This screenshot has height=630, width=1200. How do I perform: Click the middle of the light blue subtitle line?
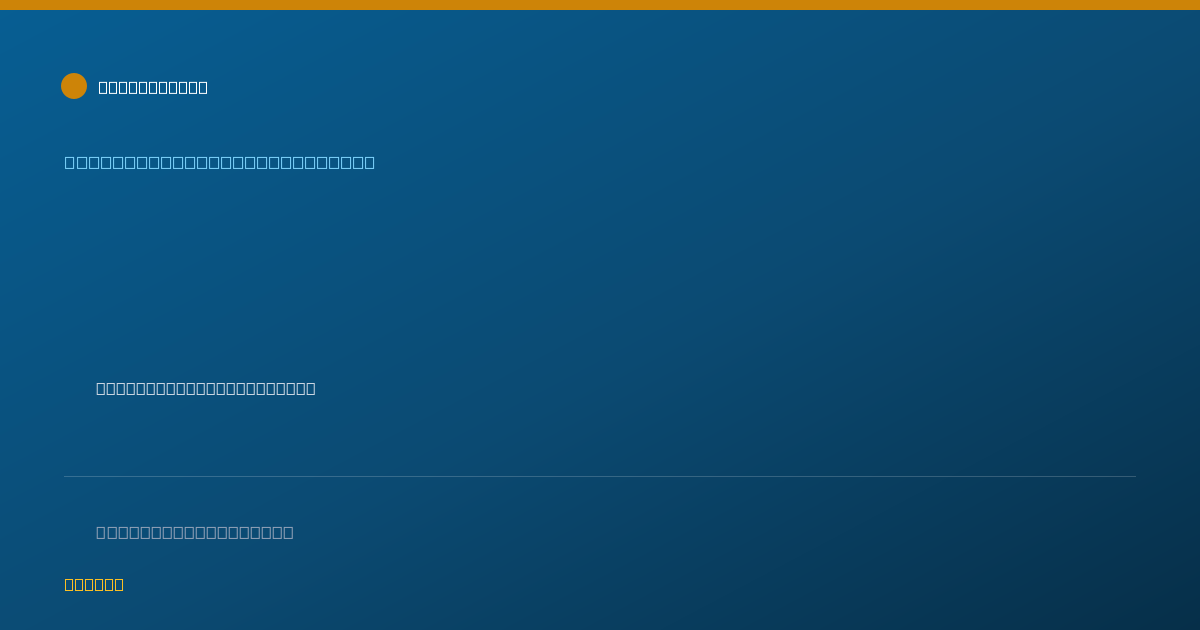tap(220, 162)
